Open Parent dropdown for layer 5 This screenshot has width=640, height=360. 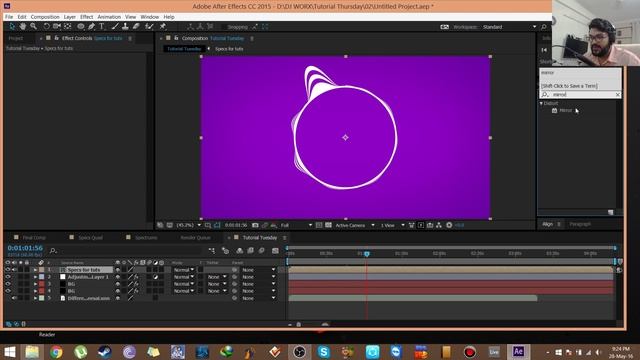tap(258, 298)
